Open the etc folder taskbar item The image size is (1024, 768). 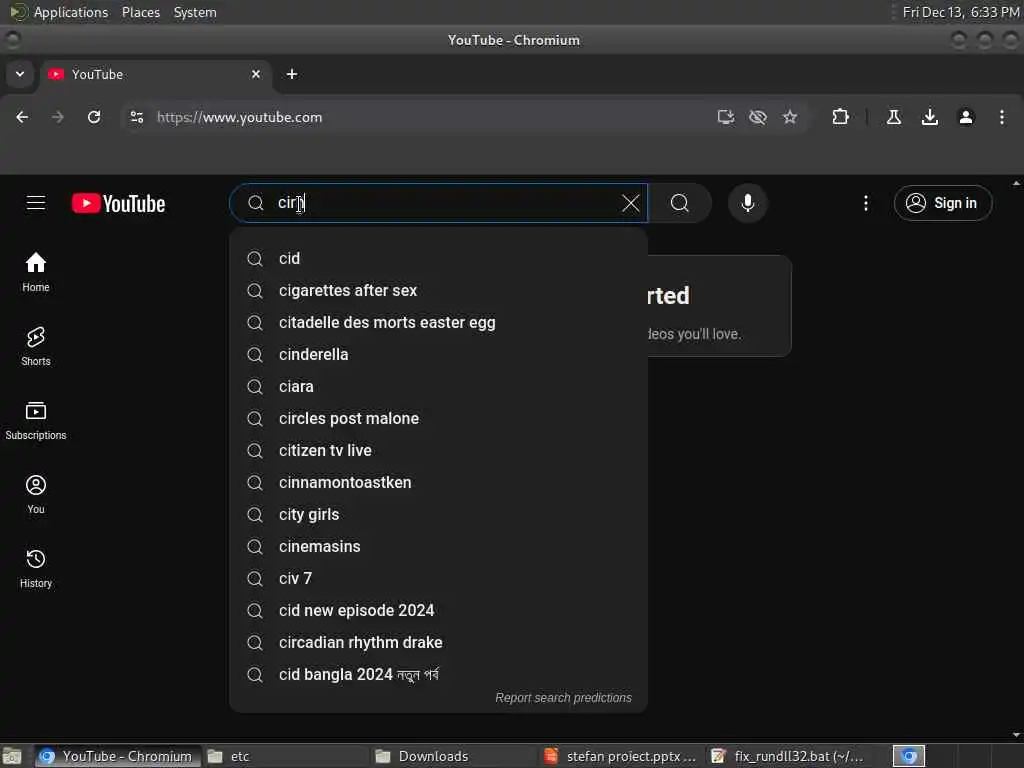(x=285, y=756)
